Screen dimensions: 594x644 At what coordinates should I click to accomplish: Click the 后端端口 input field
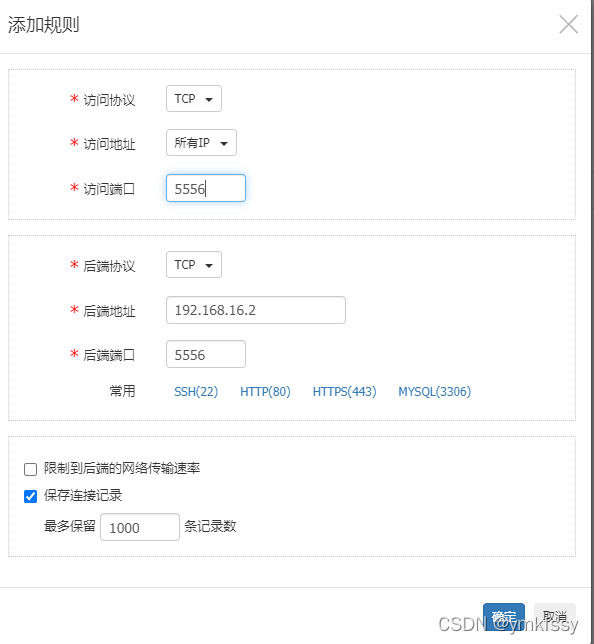[x=206, y=354]
